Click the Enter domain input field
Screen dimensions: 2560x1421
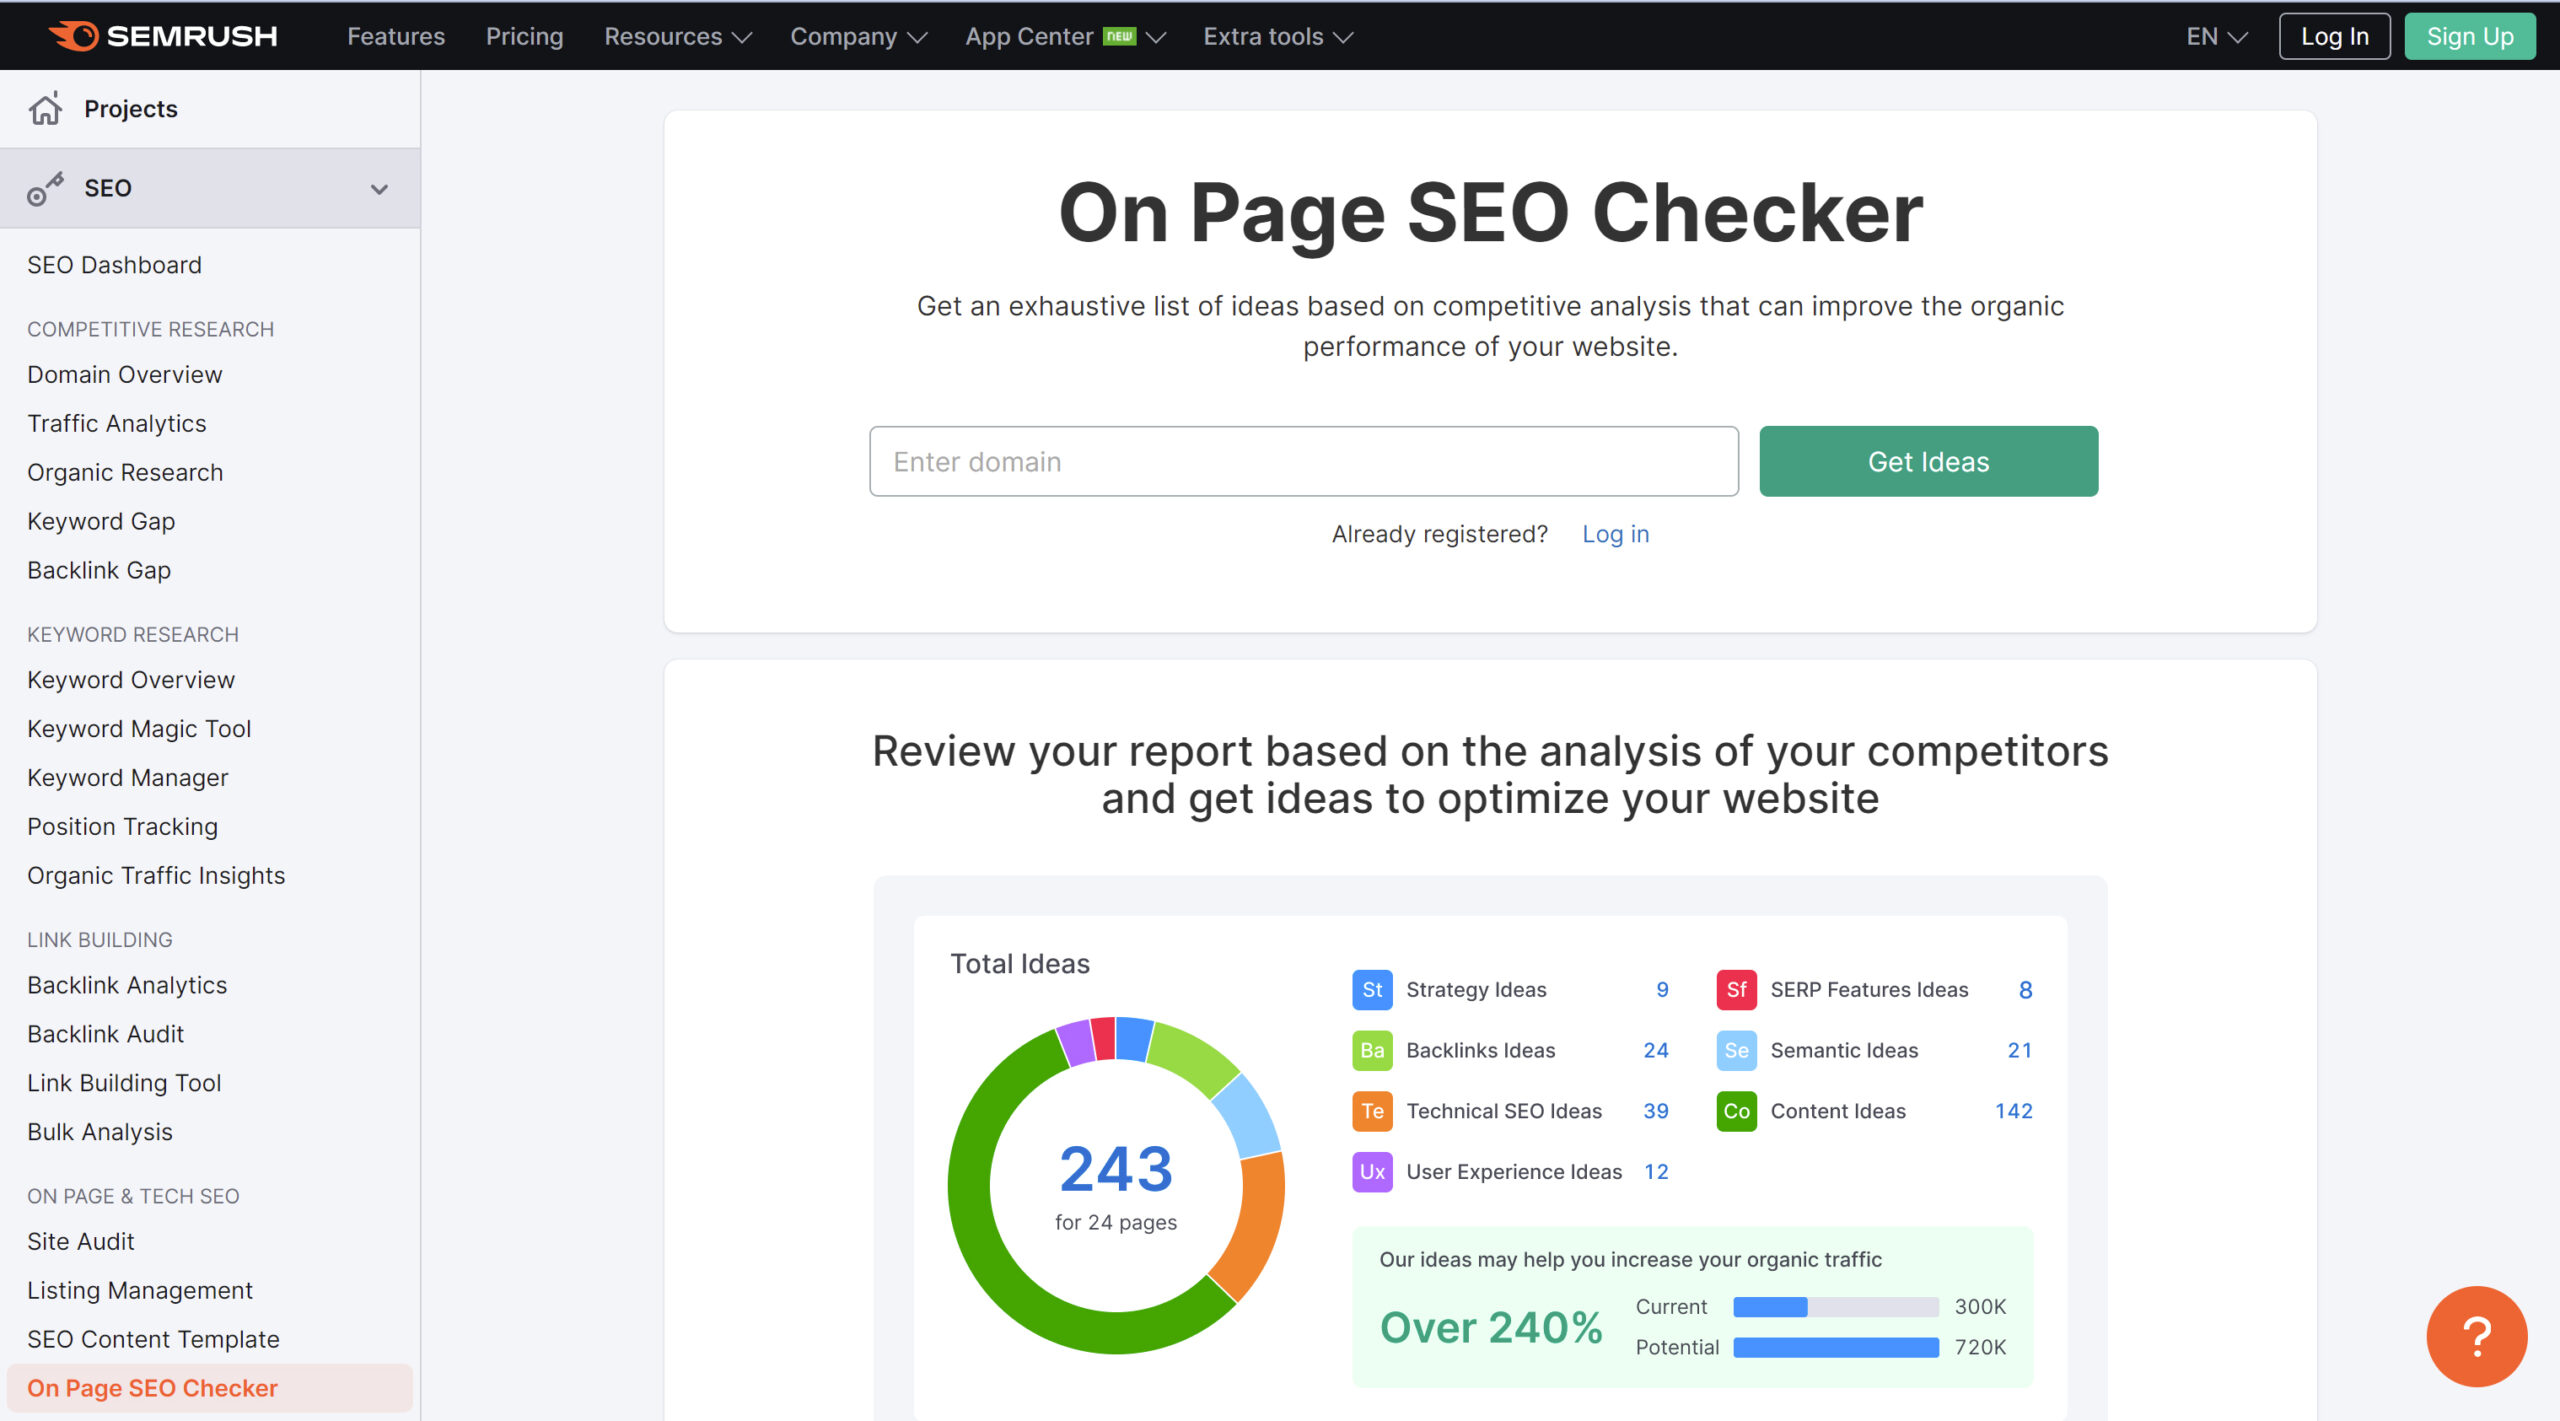pyautogui.click(x=1303, y=461)
